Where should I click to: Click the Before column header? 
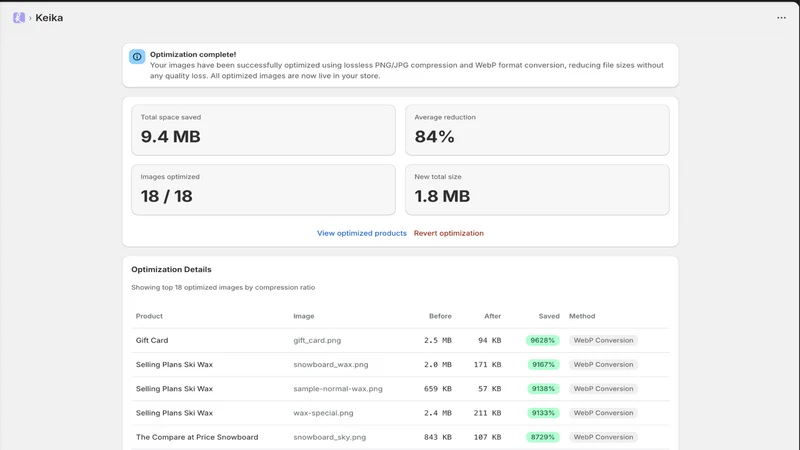[440, 316]
